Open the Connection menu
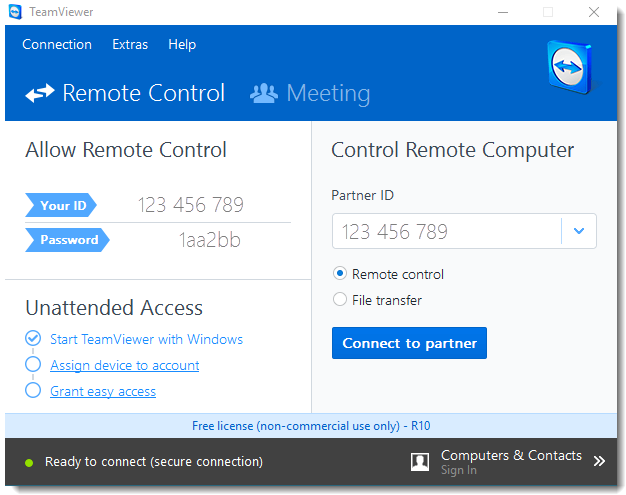The width and height of the screenshot is (626, 495). coord(57,45)
